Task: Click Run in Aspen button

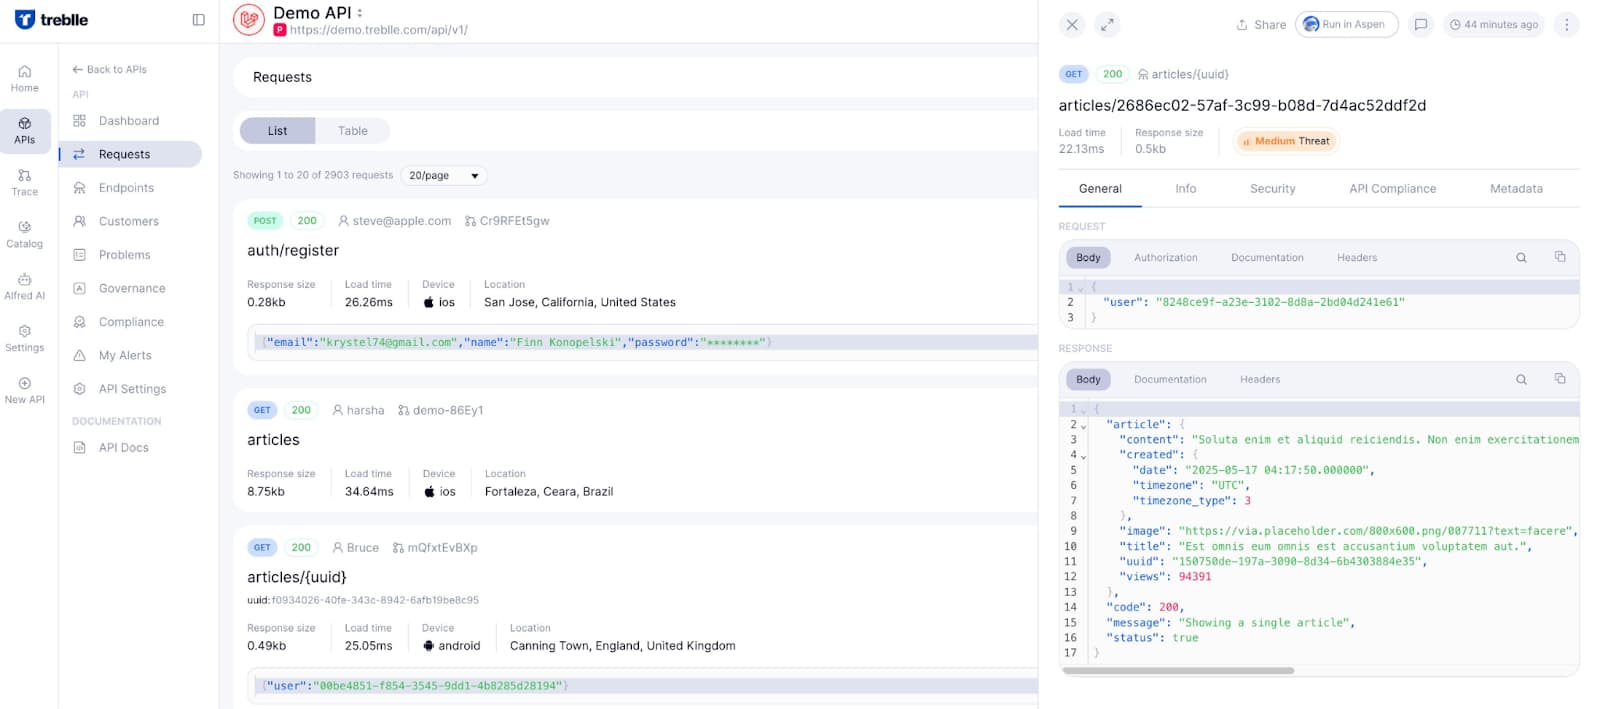Action: (1346, 25)
